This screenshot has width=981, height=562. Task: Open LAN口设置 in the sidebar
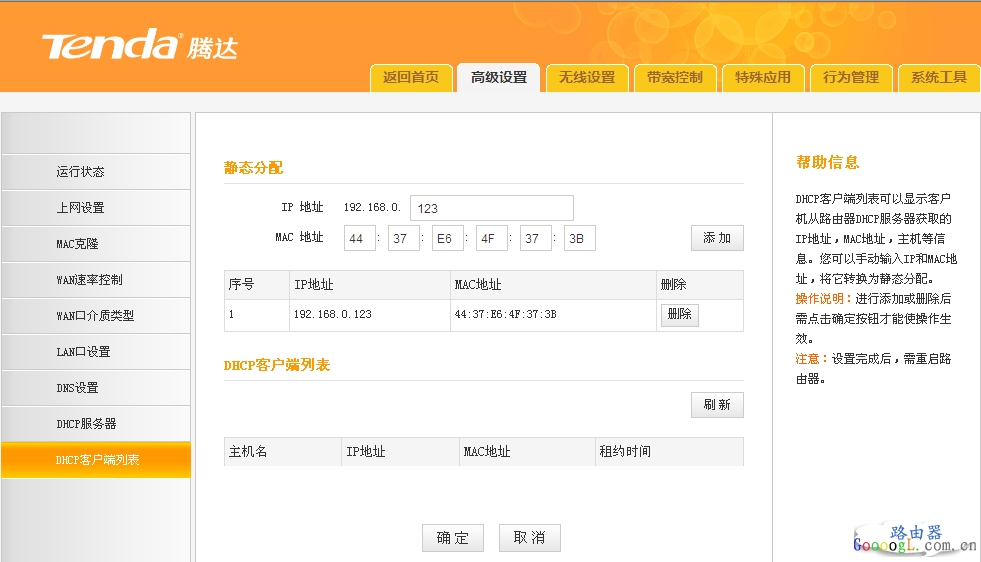click(x=83, y=352)
